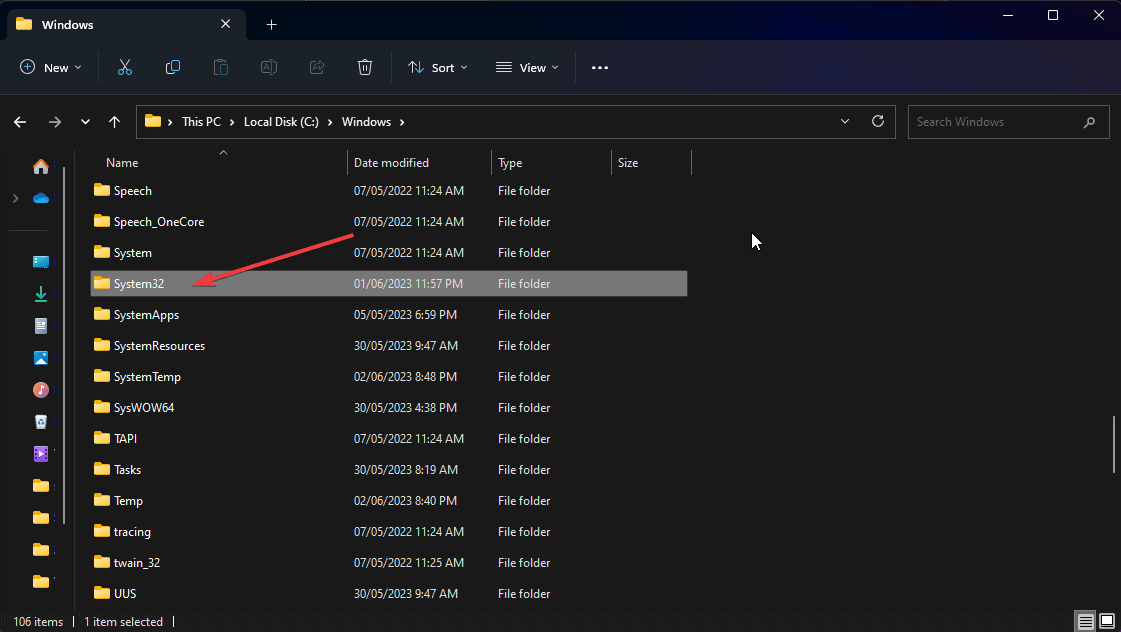Screen dimensions: 1121x632
Task: Rename the selected item via toolbar
Action: point(268,67)
